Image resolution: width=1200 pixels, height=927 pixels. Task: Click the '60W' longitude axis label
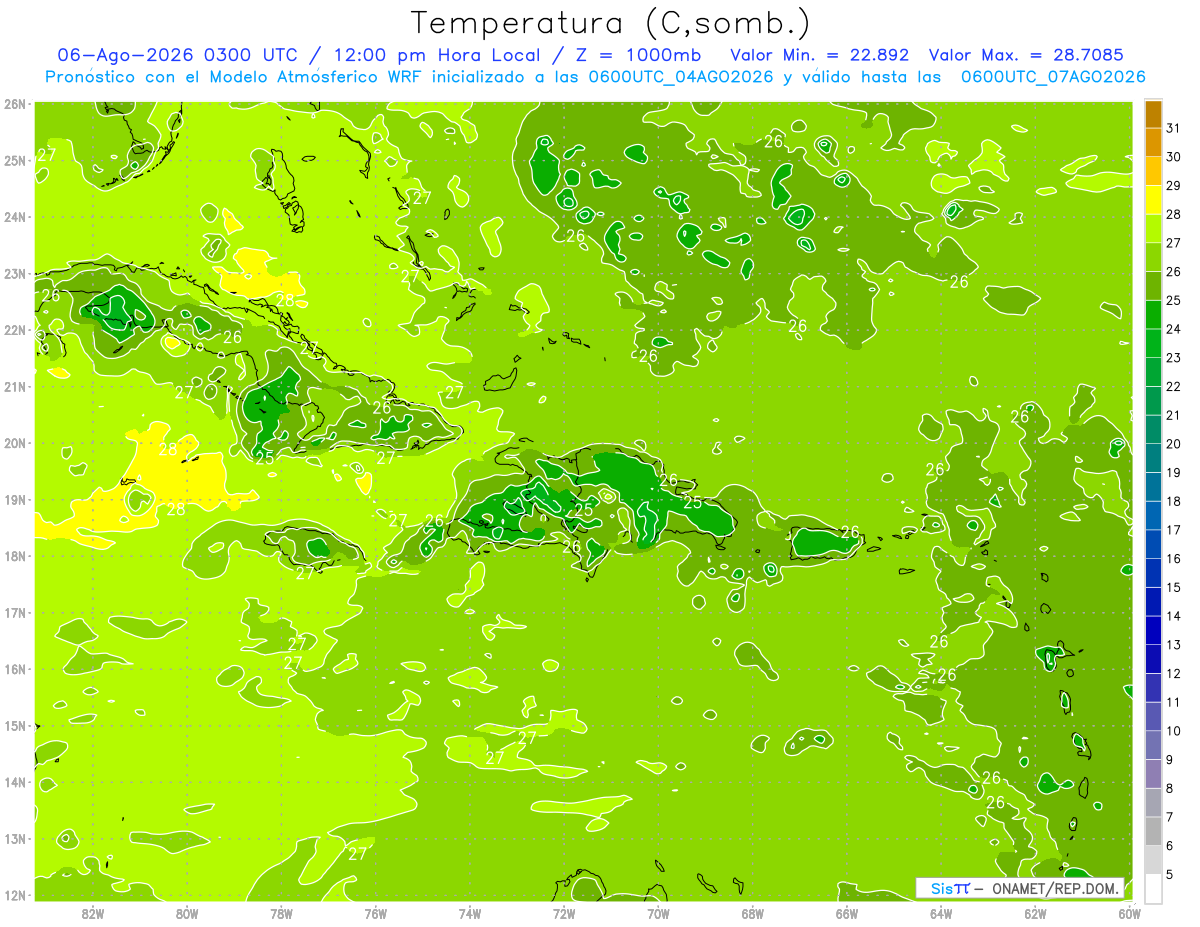pyautogui.click(x=1130, y=913)
